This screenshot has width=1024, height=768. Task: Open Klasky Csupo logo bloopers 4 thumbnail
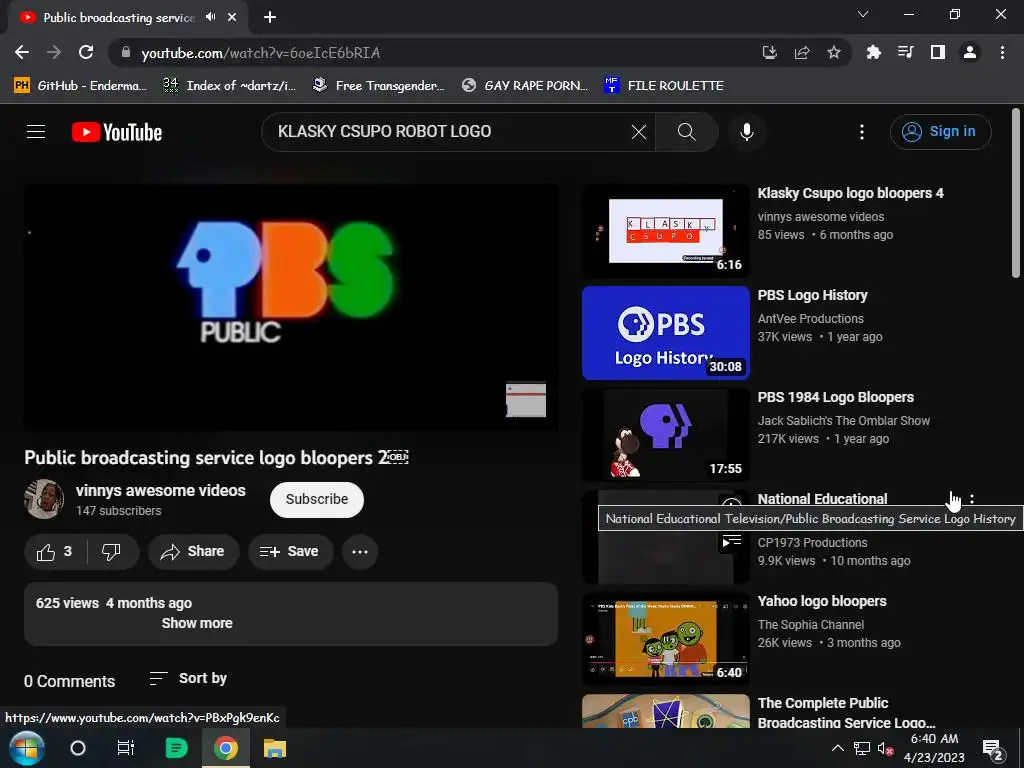tap(665, 231)
